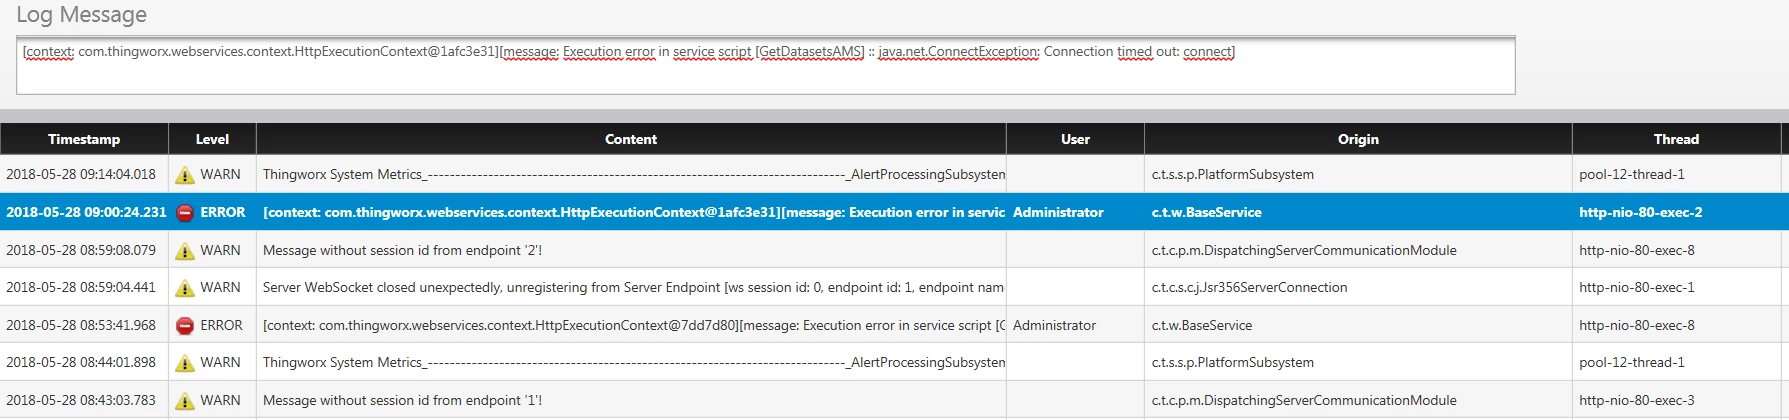
Task: Click warning icon in 08:43:03.783 row
Action: pos(185,401)
